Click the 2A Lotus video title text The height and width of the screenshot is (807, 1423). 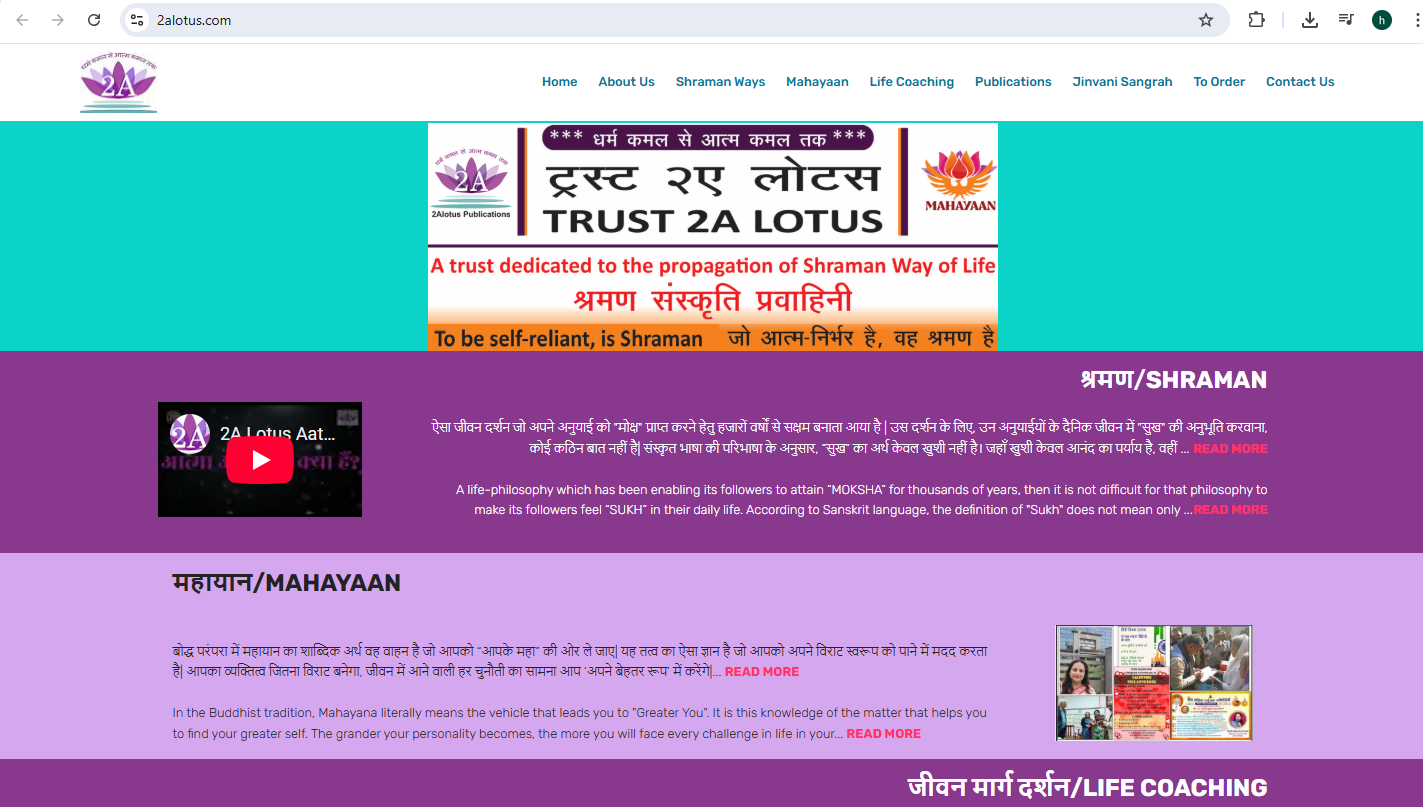click(x=278, y=434)
